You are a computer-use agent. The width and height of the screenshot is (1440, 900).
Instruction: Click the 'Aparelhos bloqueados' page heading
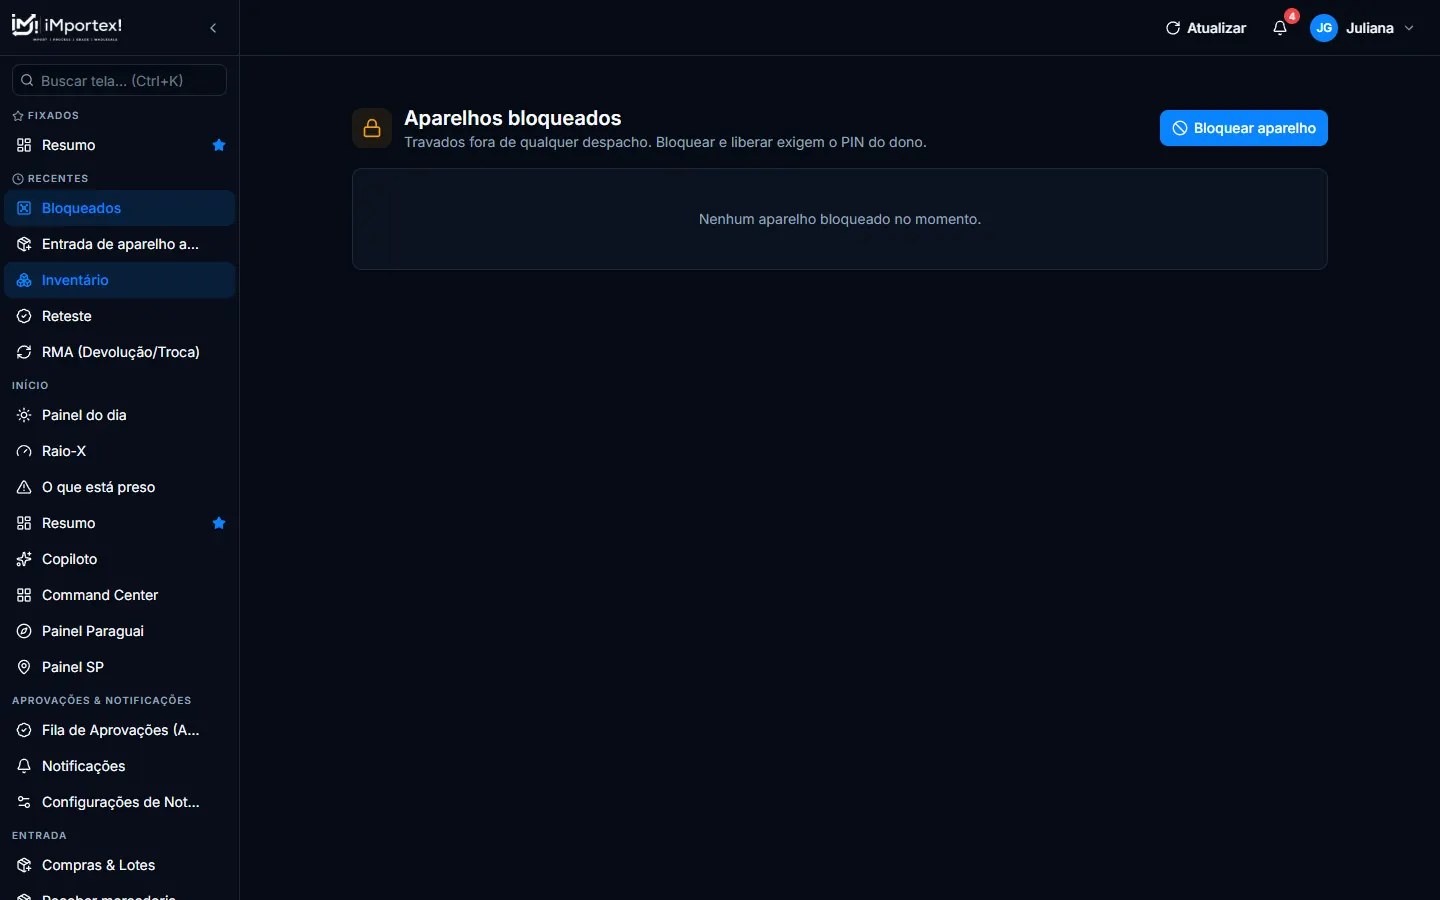coord(513,118)
